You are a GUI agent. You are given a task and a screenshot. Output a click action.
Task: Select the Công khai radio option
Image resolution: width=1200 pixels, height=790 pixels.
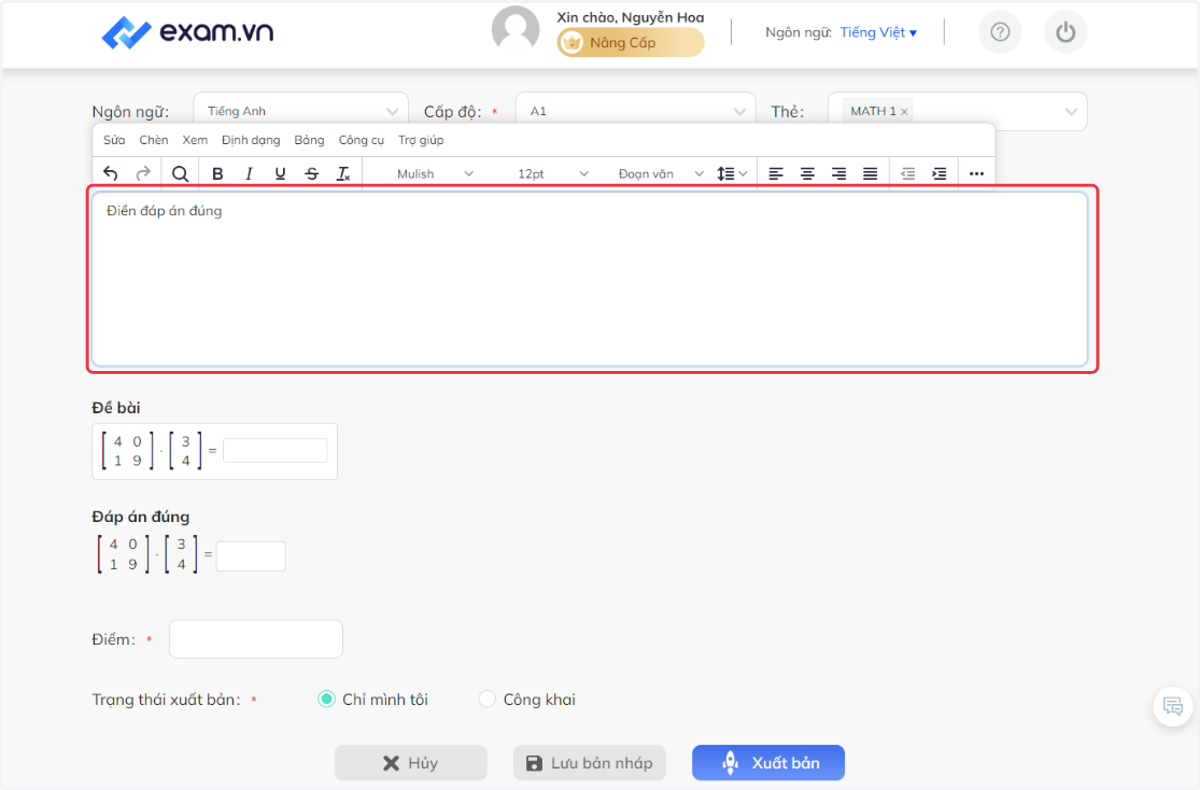[487, 699]
